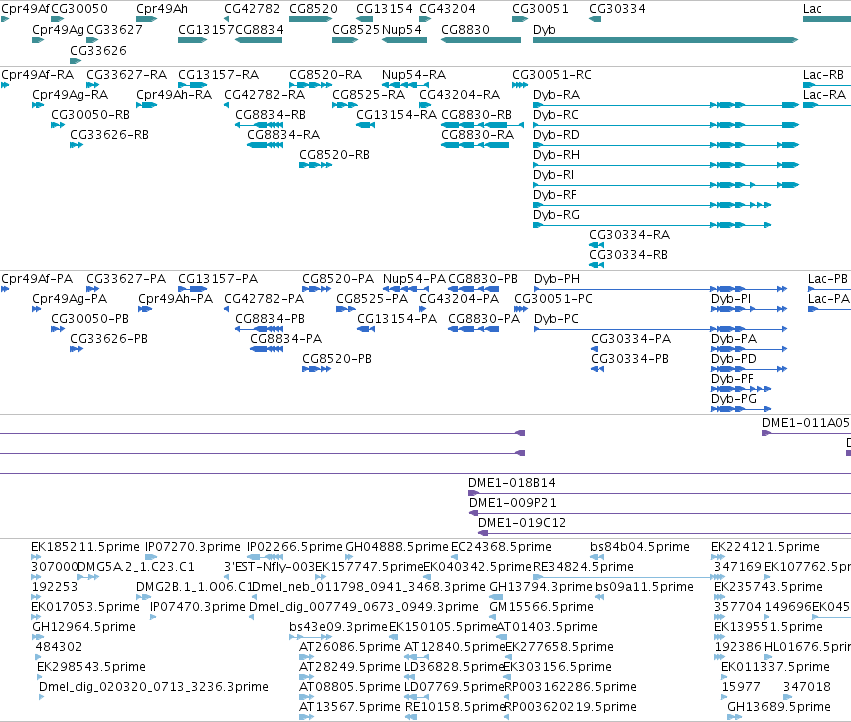Select the Dyb-PI protein label
851x722 pixels.
coord(731,299)
